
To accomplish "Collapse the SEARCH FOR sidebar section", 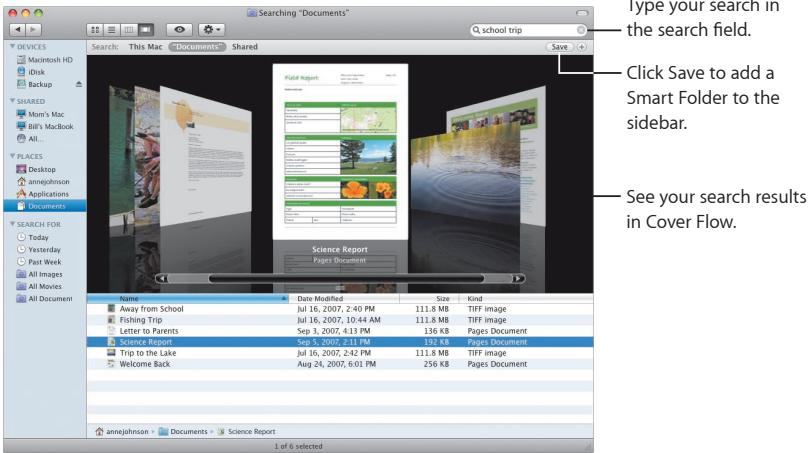I will tap(12, 224).
